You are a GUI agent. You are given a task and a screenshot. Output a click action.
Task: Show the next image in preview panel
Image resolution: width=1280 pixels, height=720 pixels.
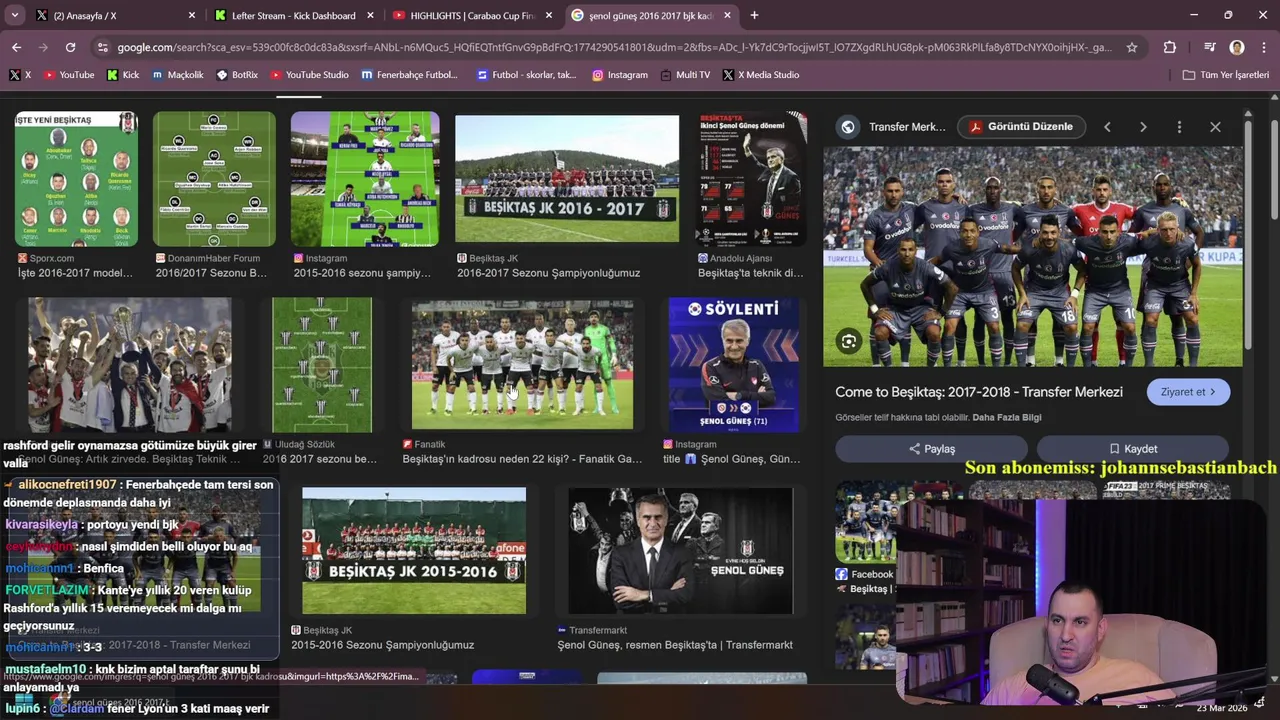(x=1143, y=127)
